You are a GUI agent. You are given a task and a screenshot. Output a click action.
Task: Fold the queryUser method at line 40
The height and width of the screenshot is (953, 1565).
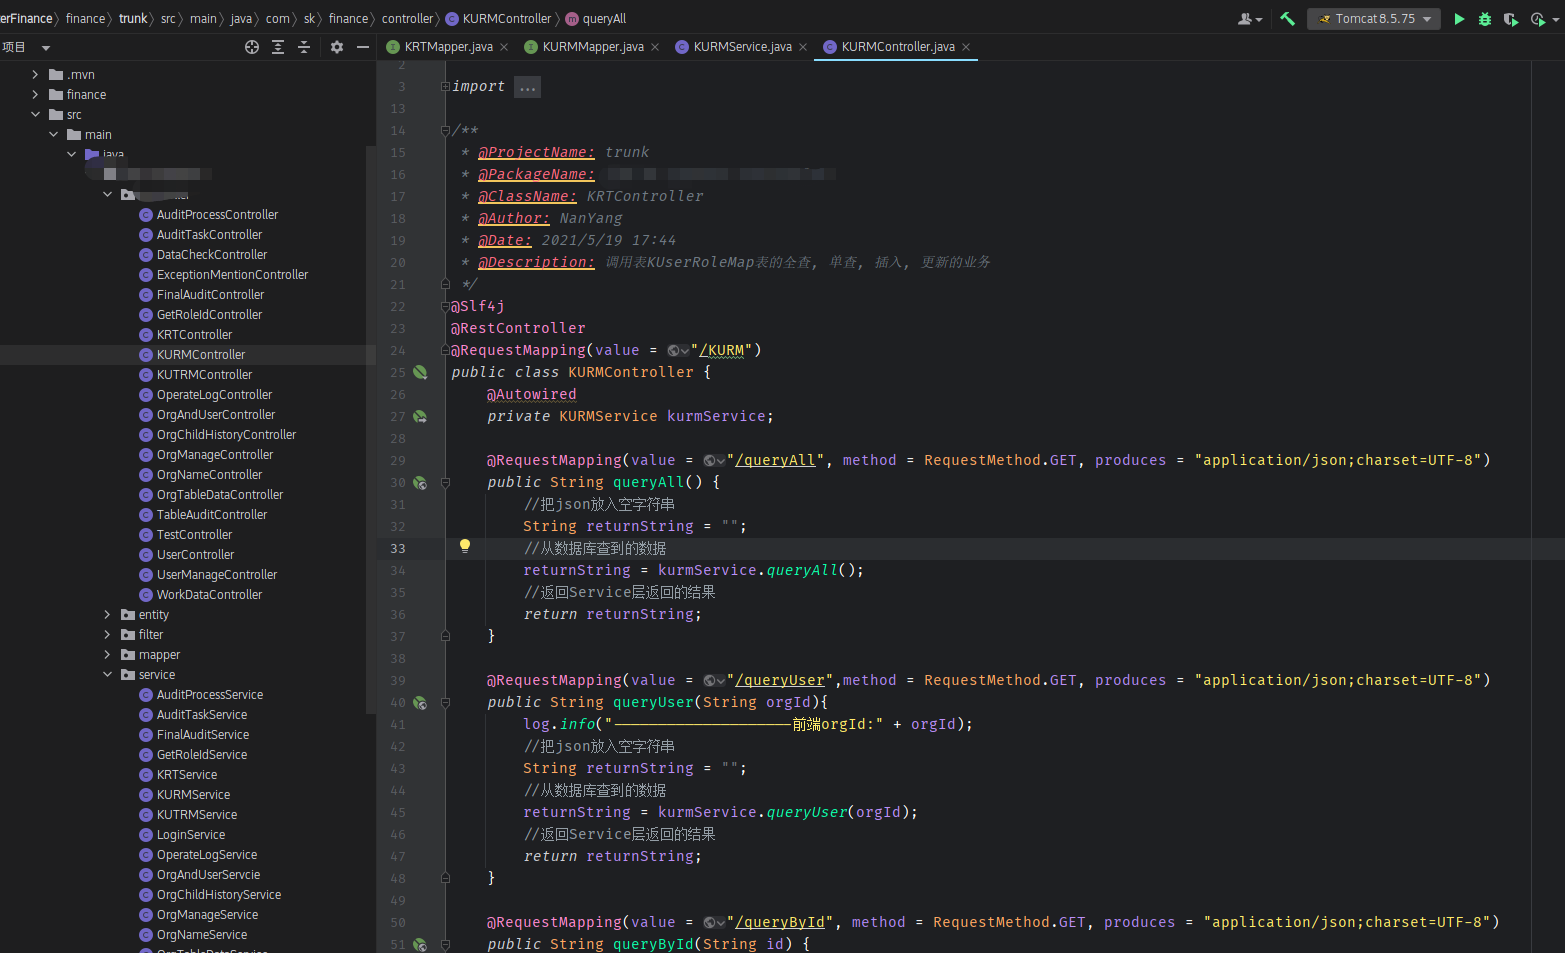445,702
